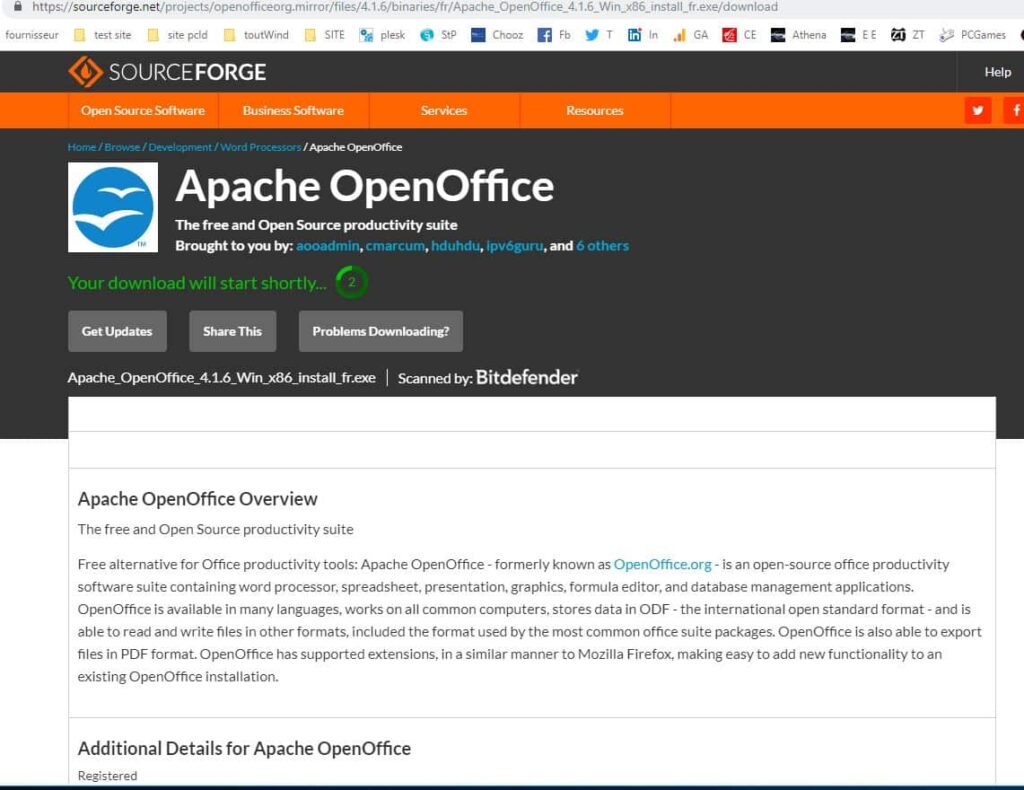Click the Get Updates button
Image resolution: width=1024 pixels, height=790 pixels.
[117, 331]
